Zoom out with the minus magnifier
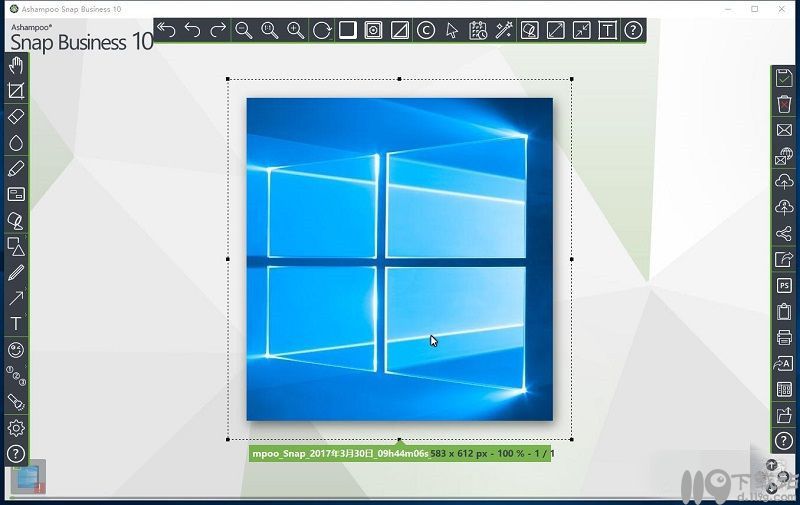Screen dimensions: 800x505 (244, 30)
